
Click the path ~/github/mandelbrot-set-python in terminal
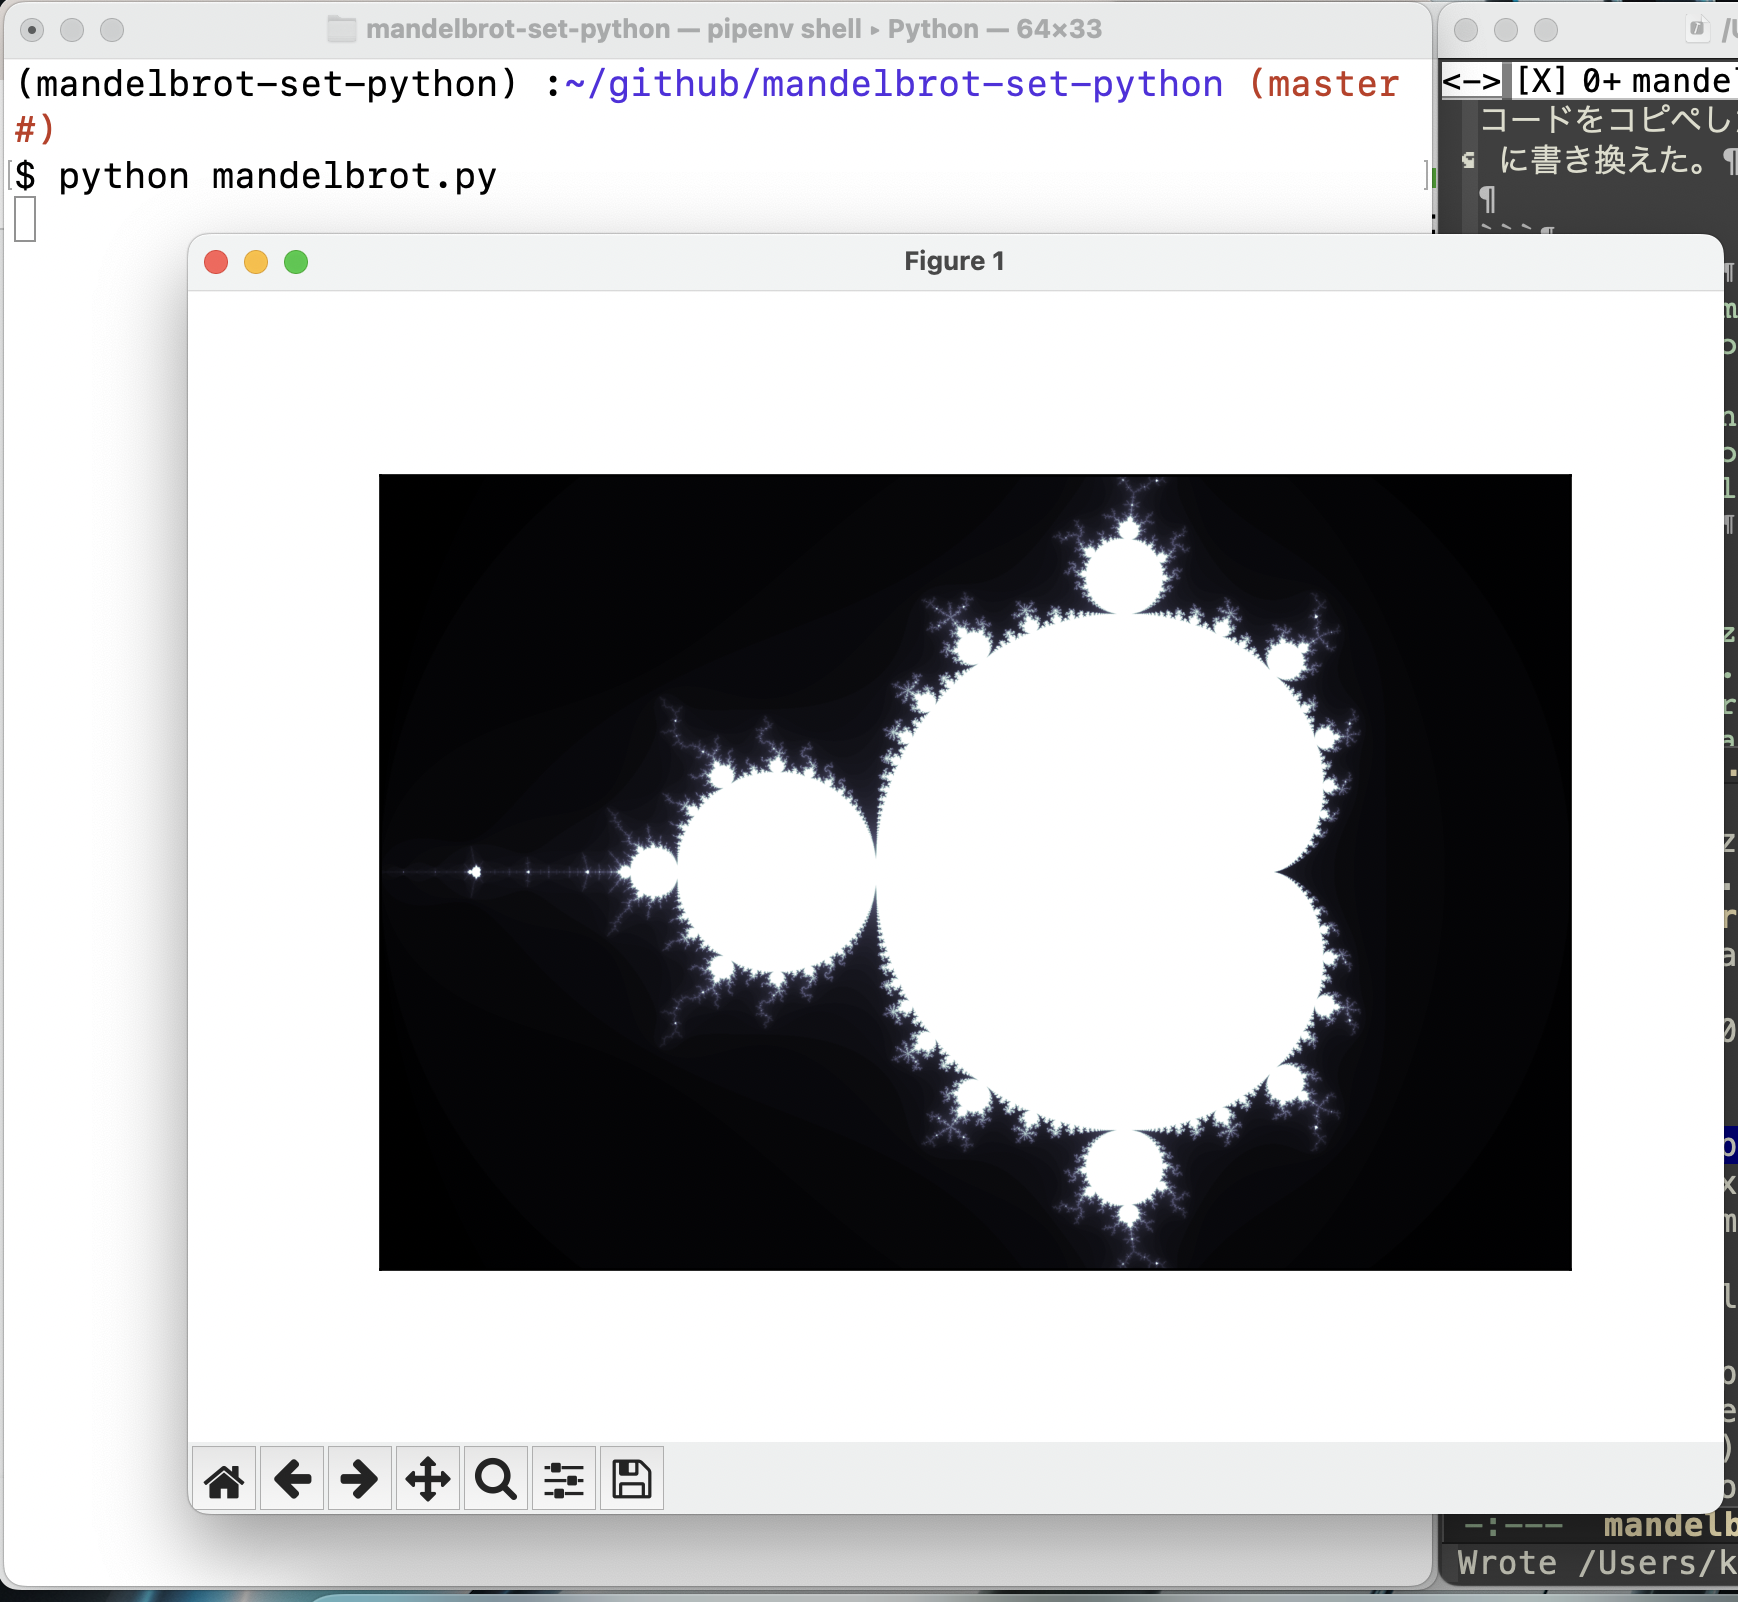(x=894, y=84)
